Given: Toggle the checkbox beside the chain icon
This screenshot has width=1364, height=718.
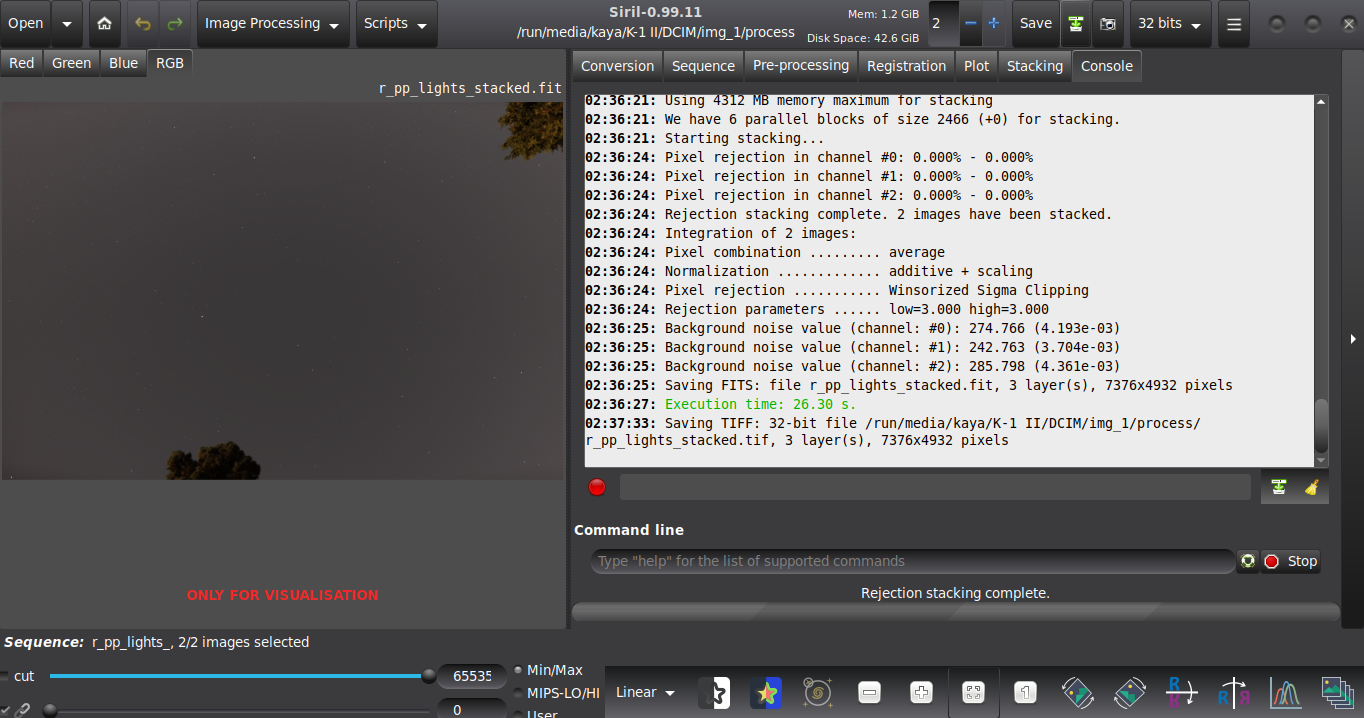Looking at the screenshot, I should coord(4,710).
